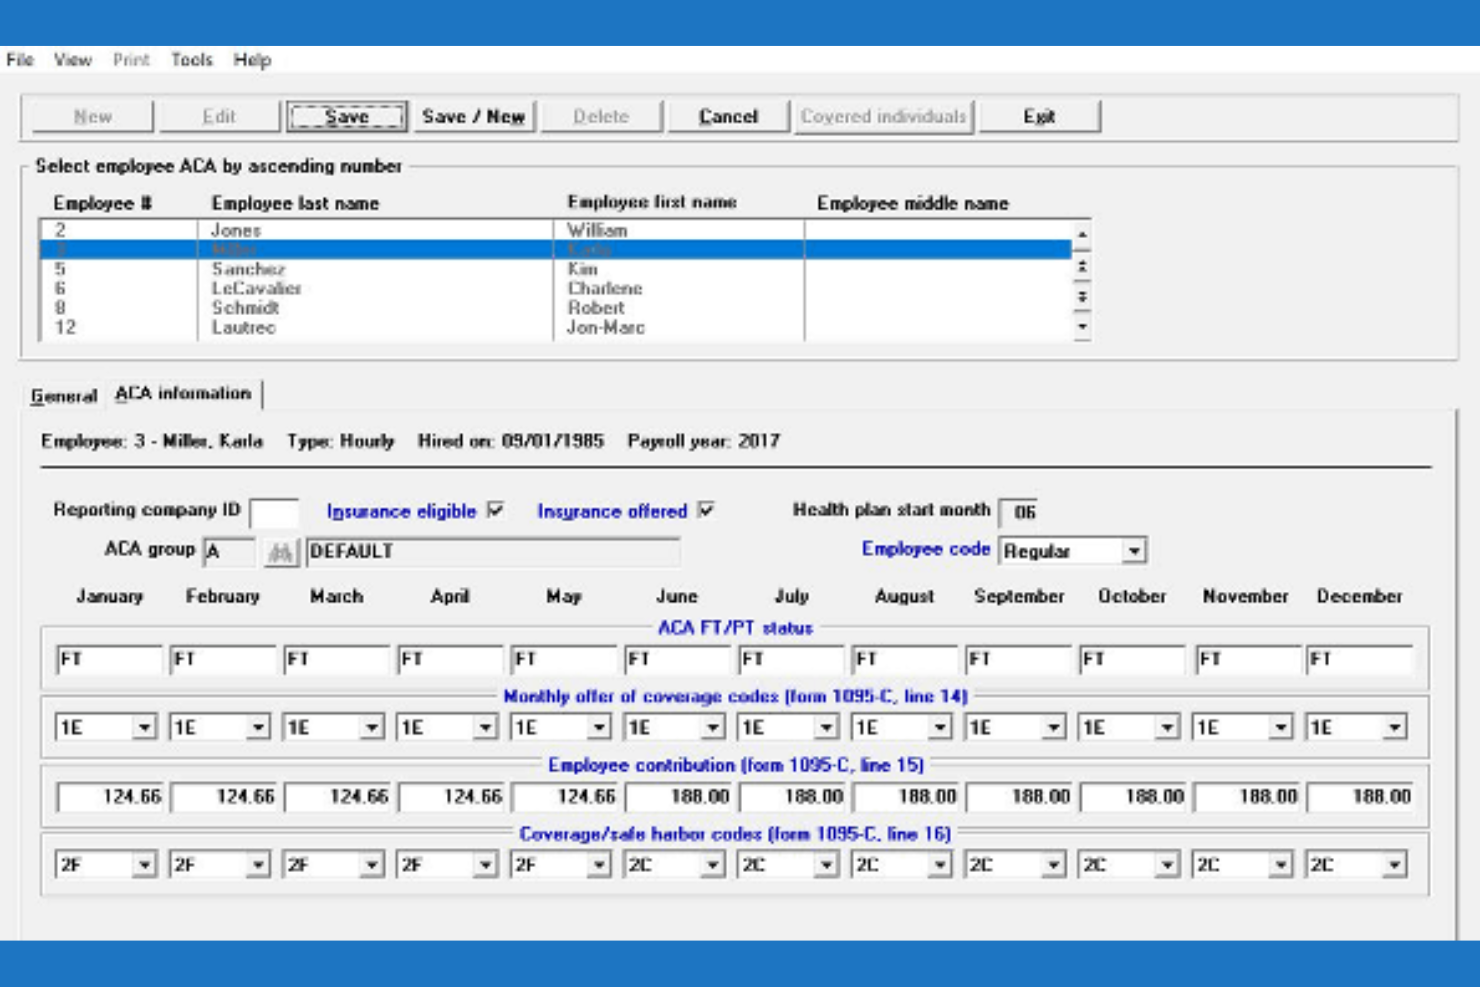1480x987 pixels.
Task: Select employee row Jones William
Action: coord(555,230)
